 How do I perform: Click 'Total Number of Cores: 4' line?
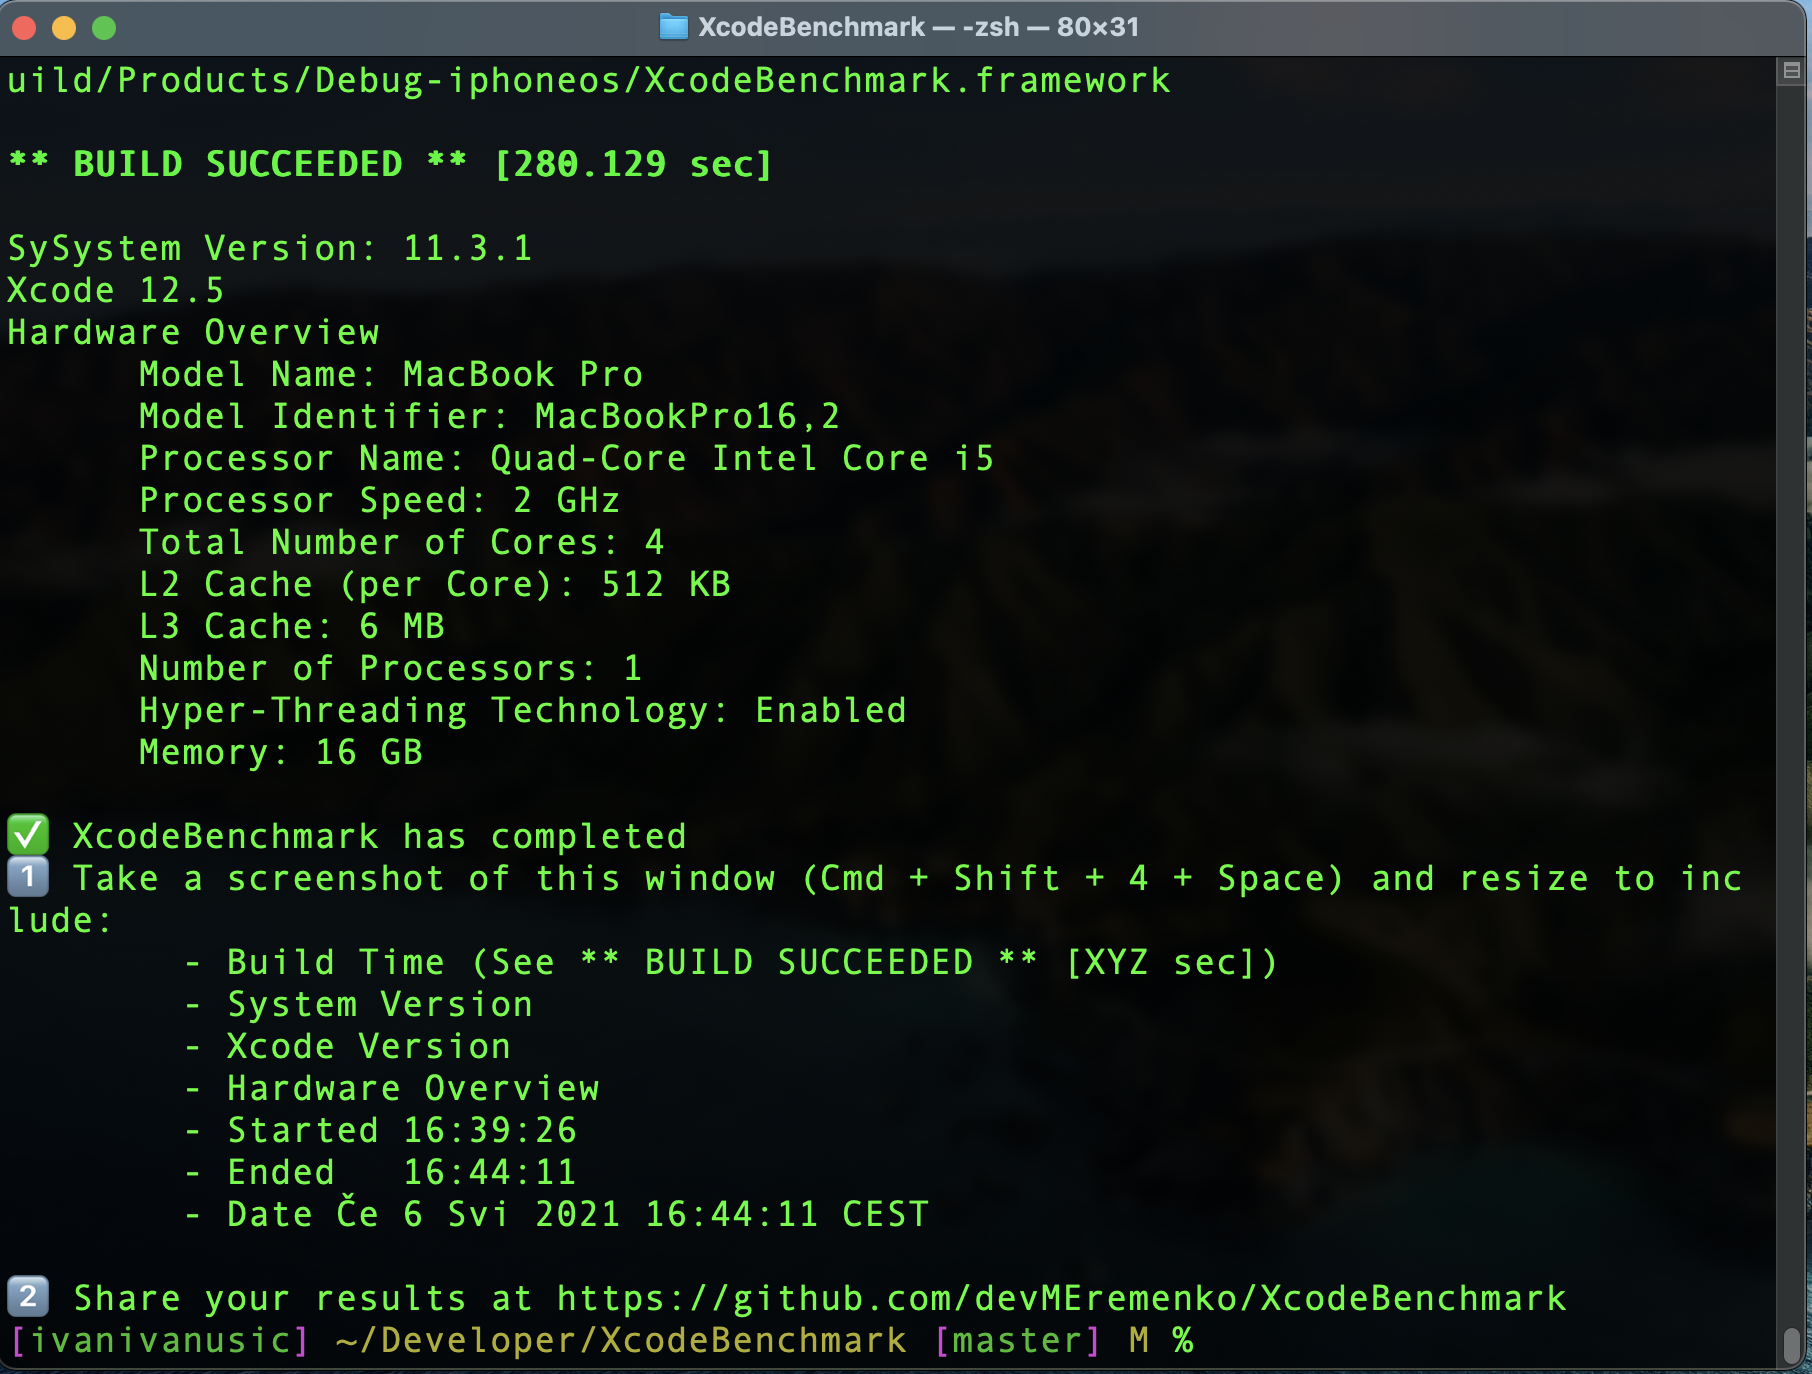point(402,542)
